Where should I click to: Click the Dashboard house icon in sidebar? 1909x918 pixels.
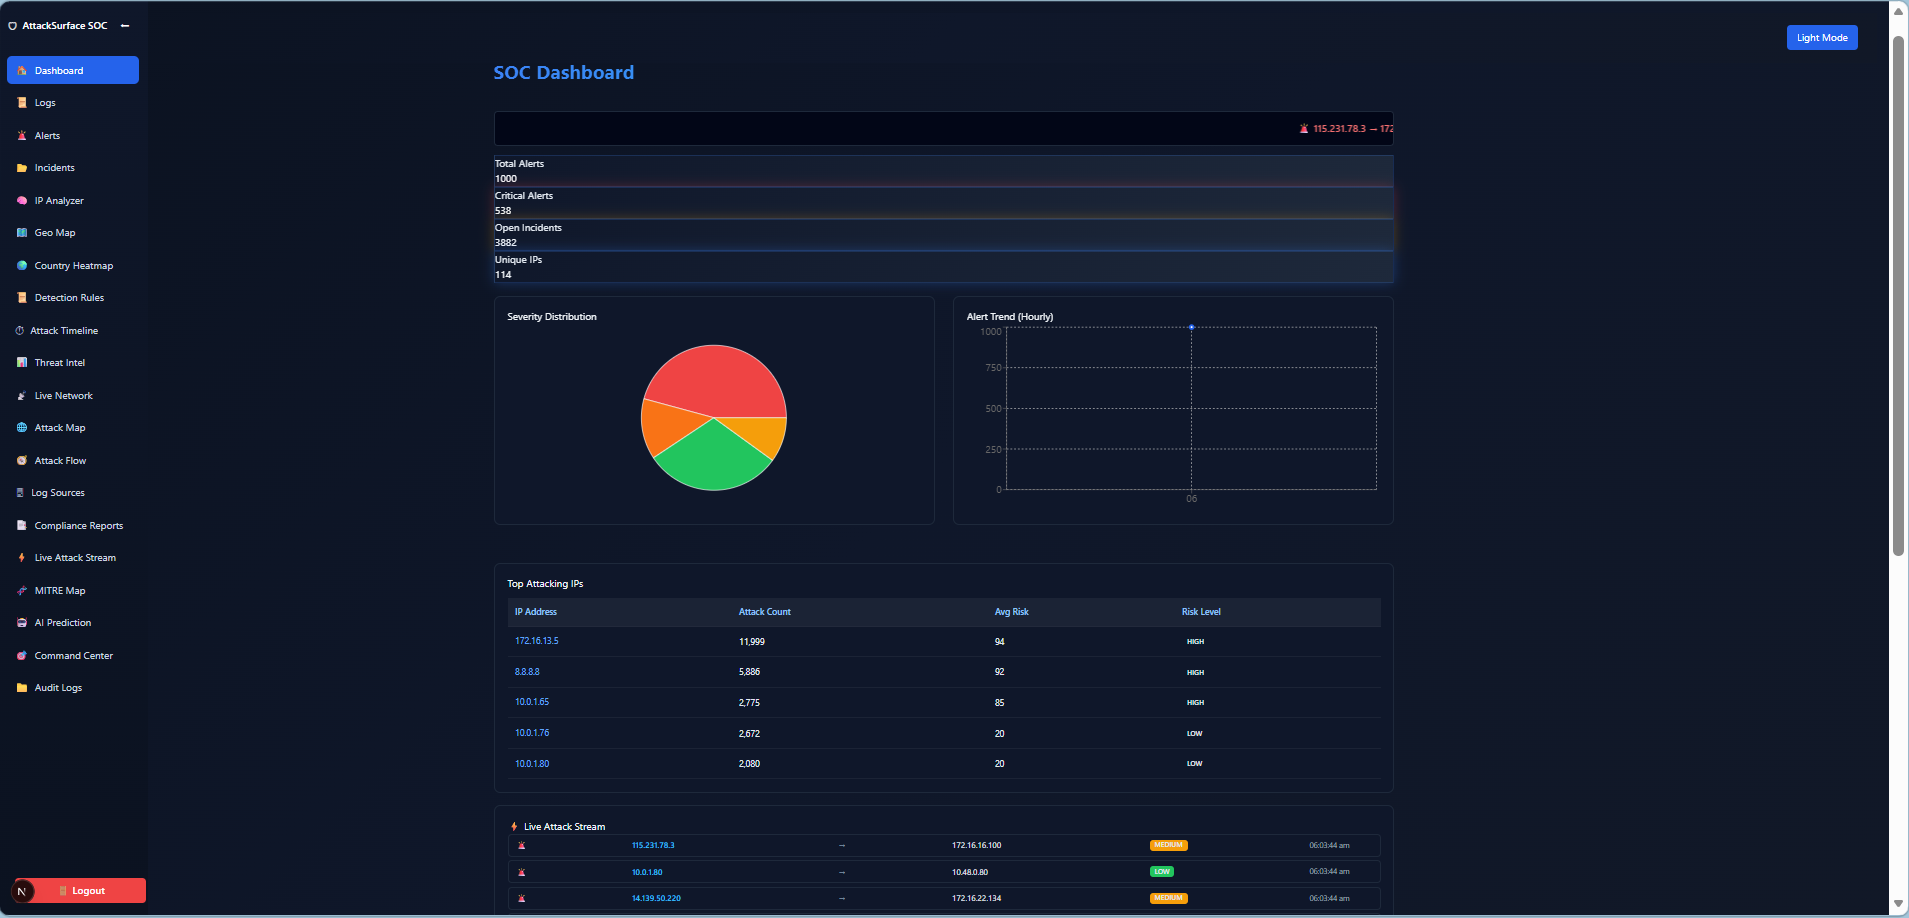(22, 71)
